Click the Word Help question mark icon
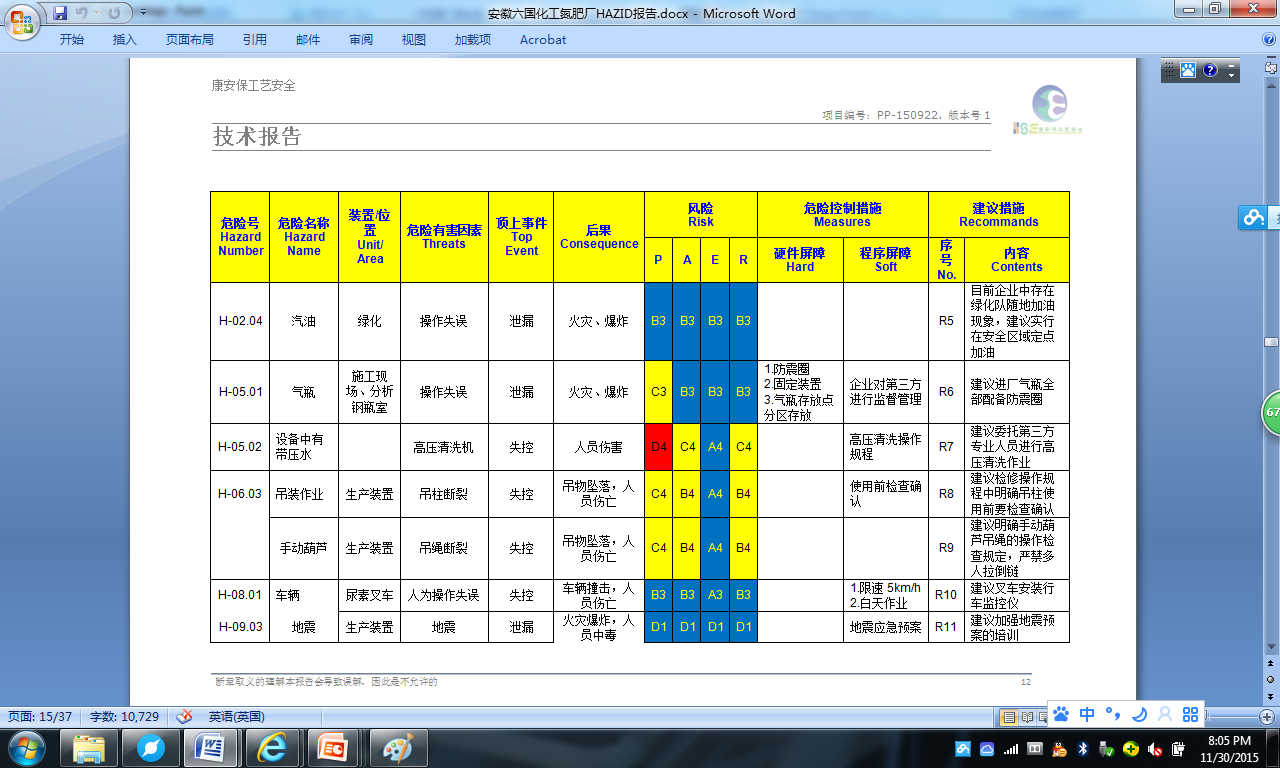1280x768 pixels. [x=1268, y=40]
